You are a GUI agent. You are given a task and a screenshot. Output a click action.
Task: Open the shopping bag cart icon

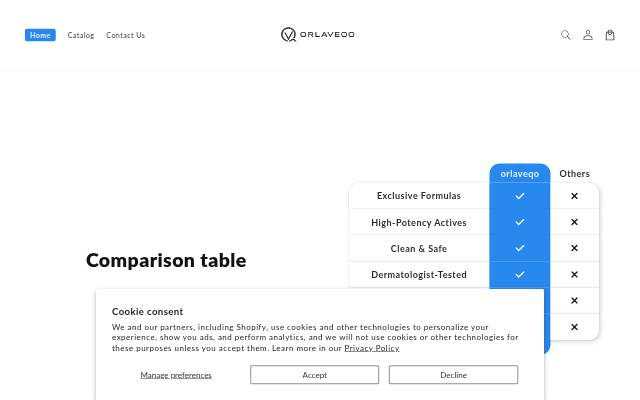coord(610,35)
